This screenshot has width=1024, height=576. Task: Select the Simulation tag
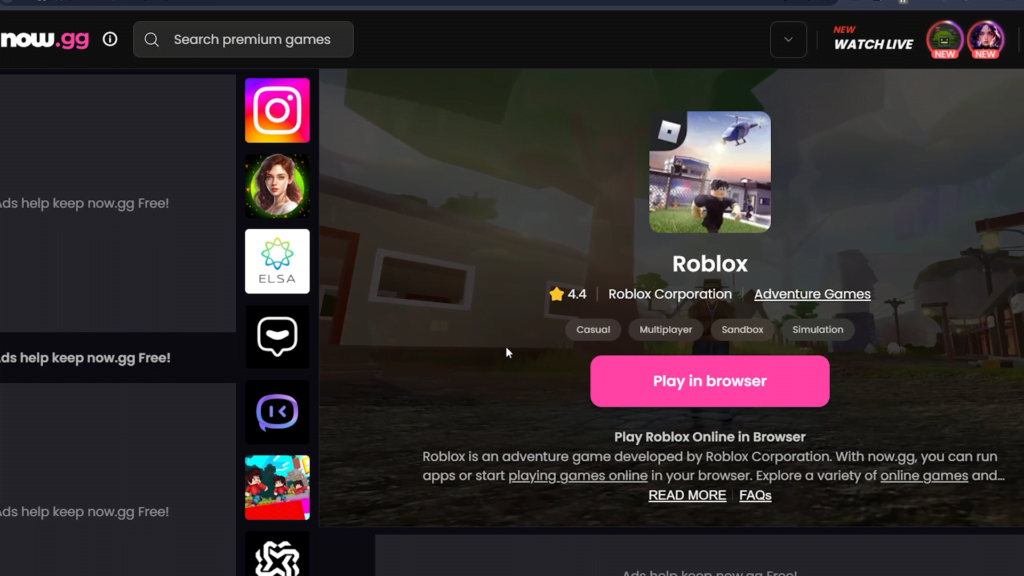pyautogui.click(x=818, y=330)
